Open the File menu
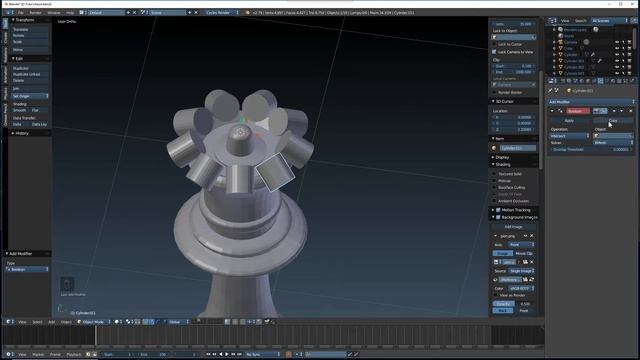The image size is (640, 360). tap(20, 13)
